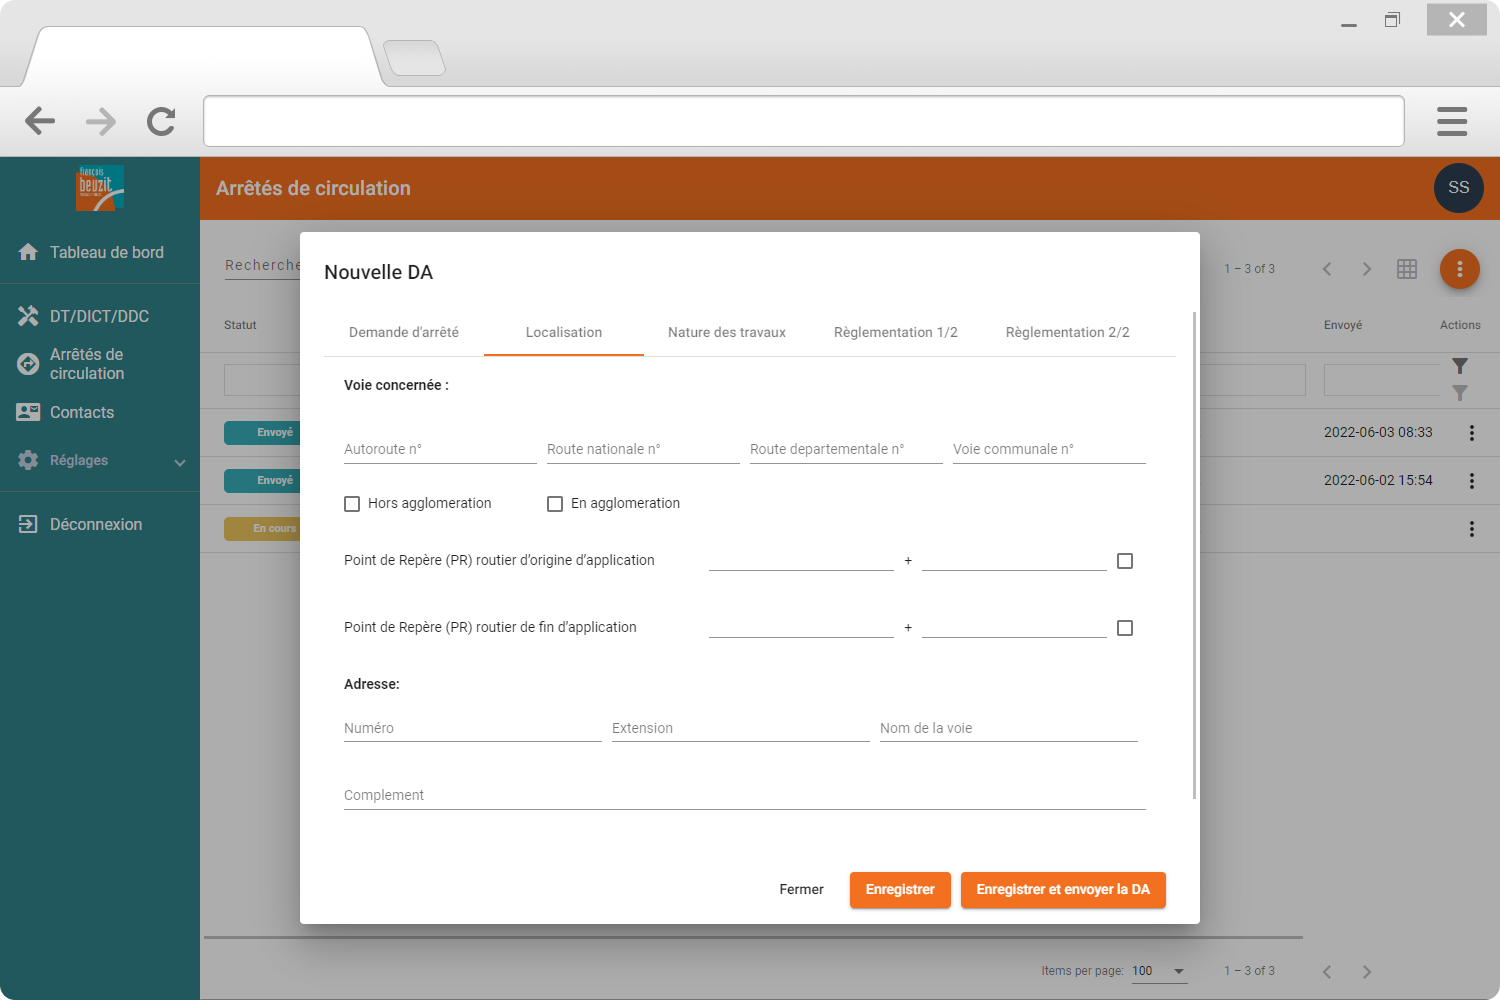The width and height of the screenshot is (1500, 1000).
Task: Go to previous page in top pager
Action: coord(1327,269)
